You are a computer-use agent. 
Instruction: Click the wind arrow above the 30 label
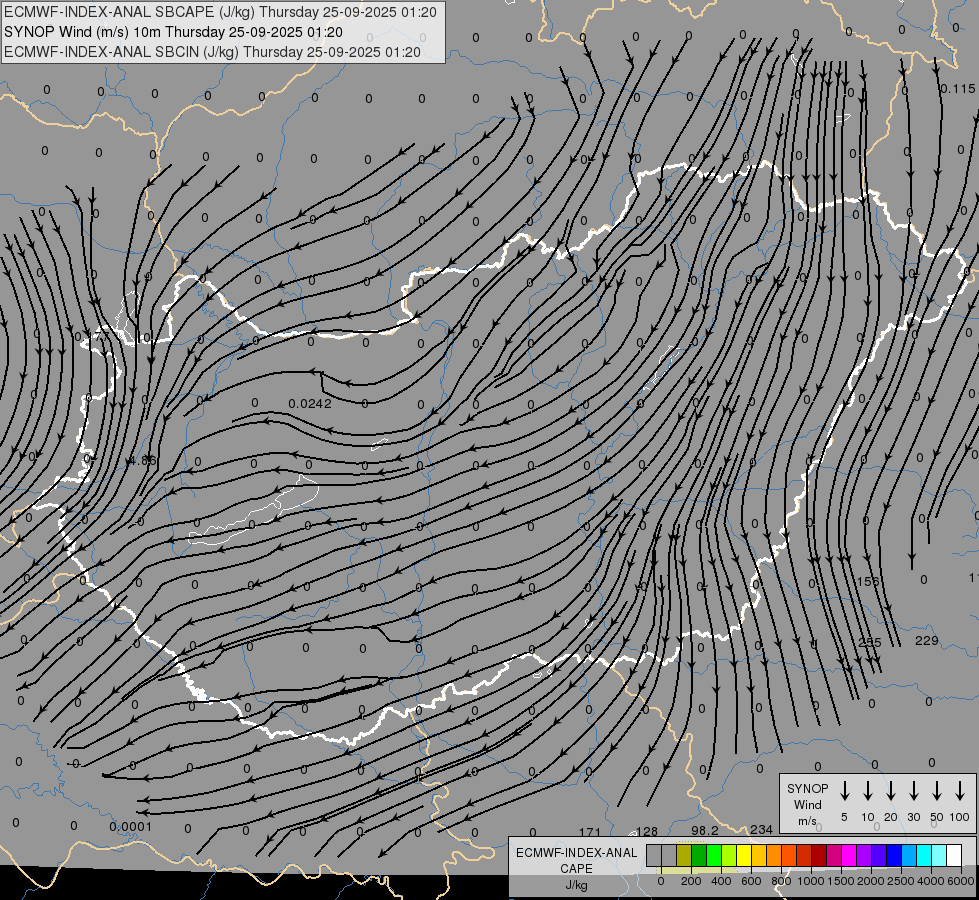(913, 790)
